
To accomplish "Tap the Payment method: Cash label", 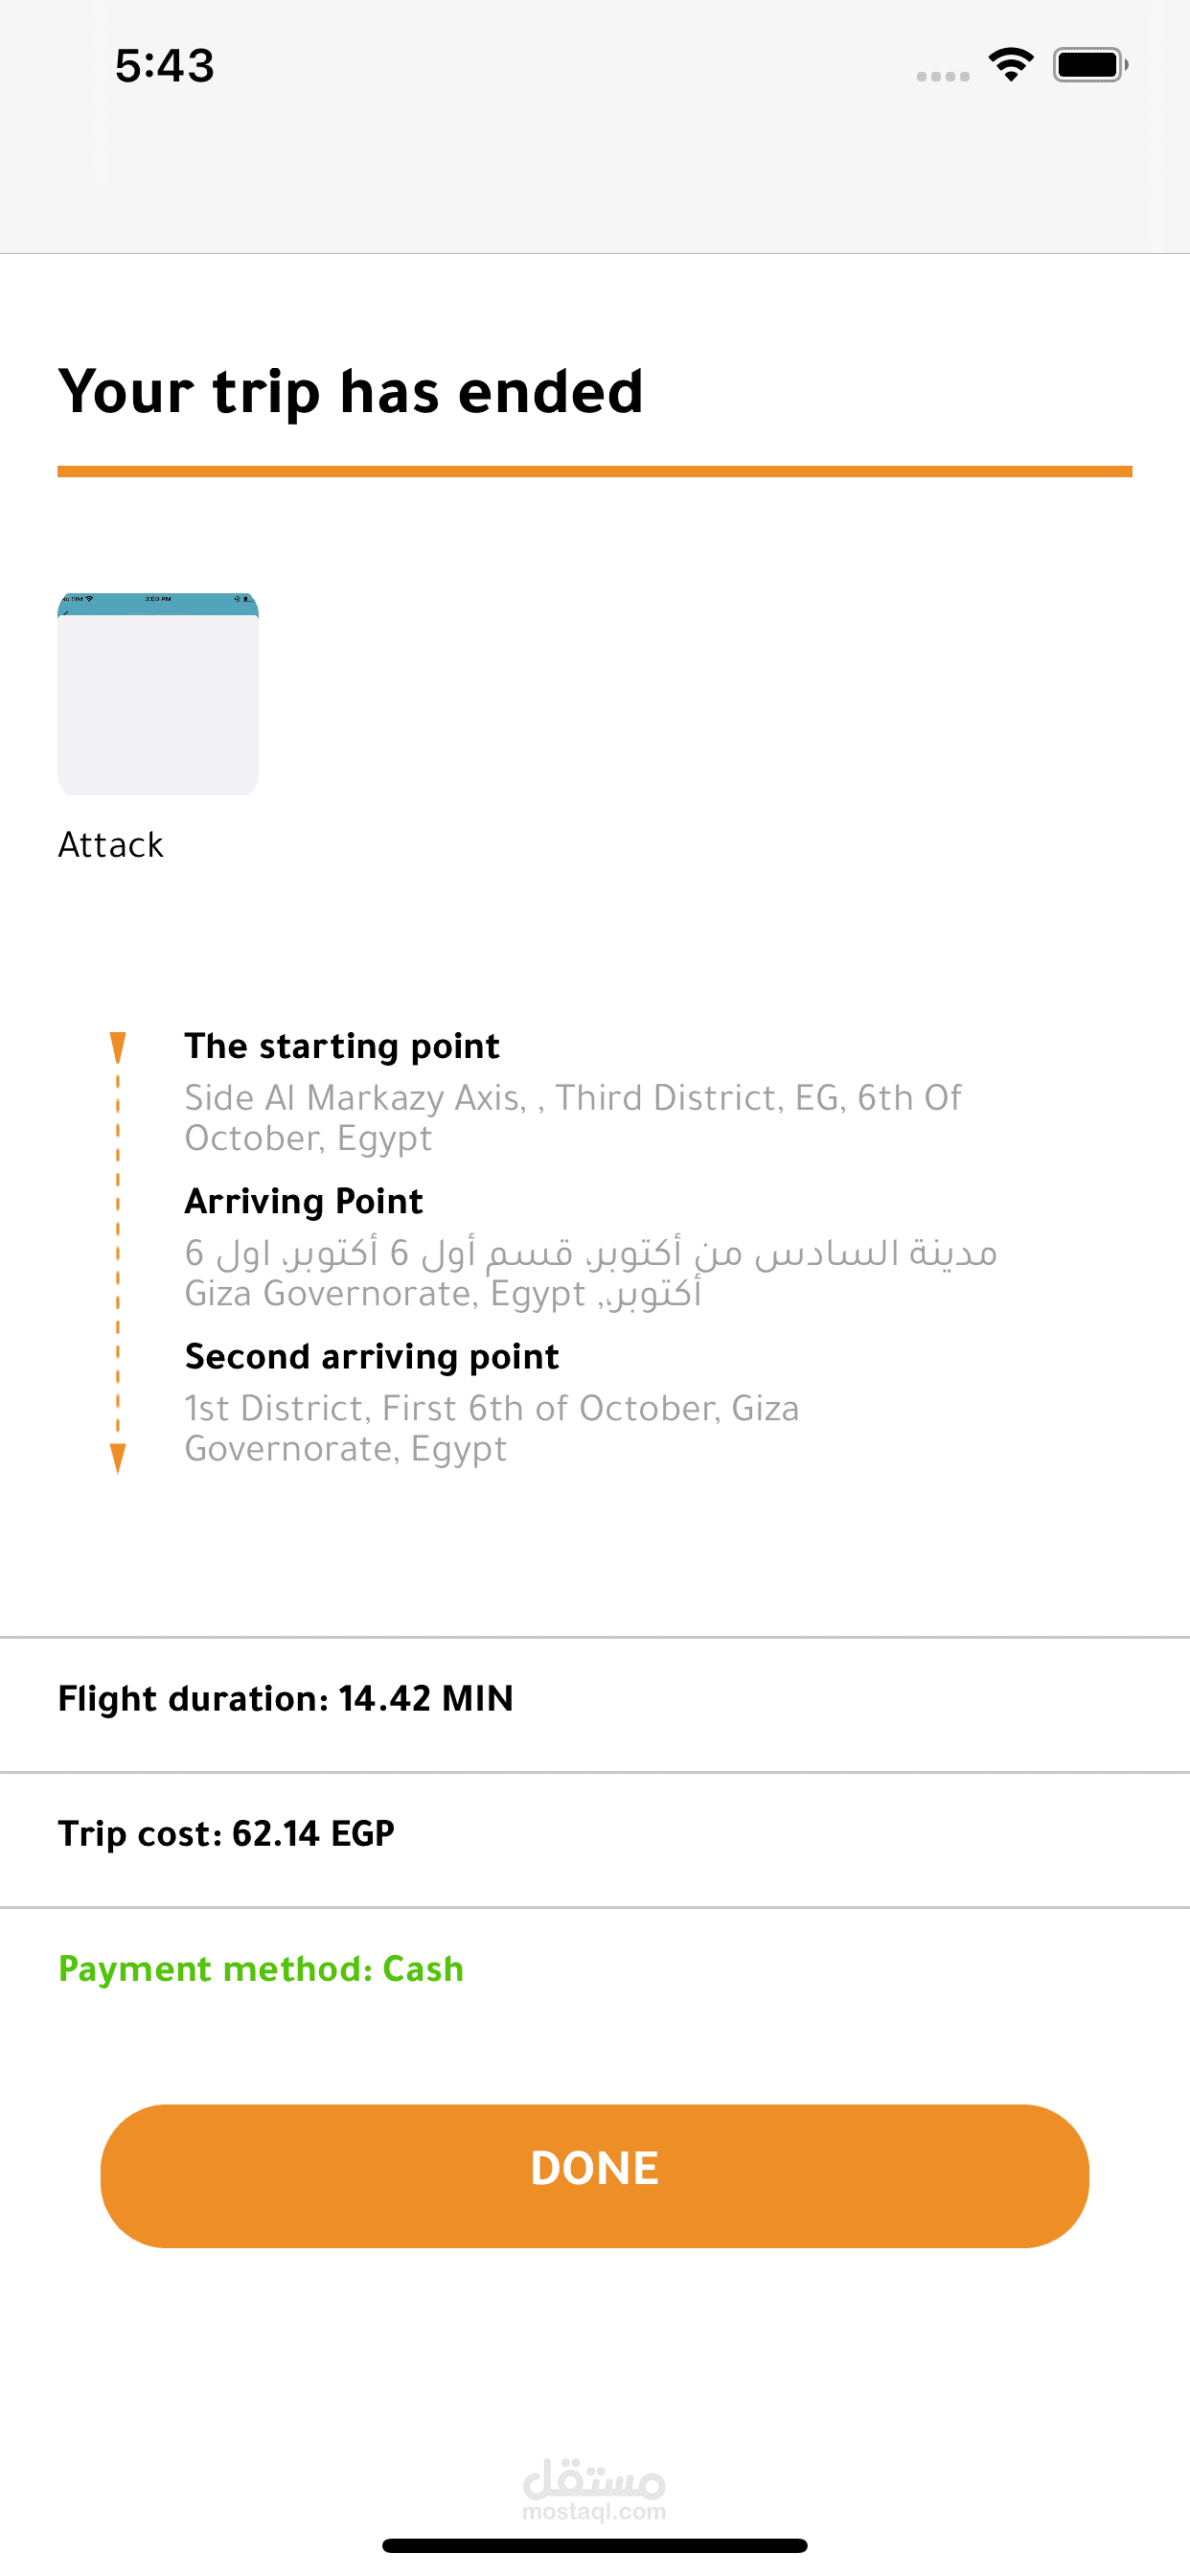I will (x=261, y=1969).
